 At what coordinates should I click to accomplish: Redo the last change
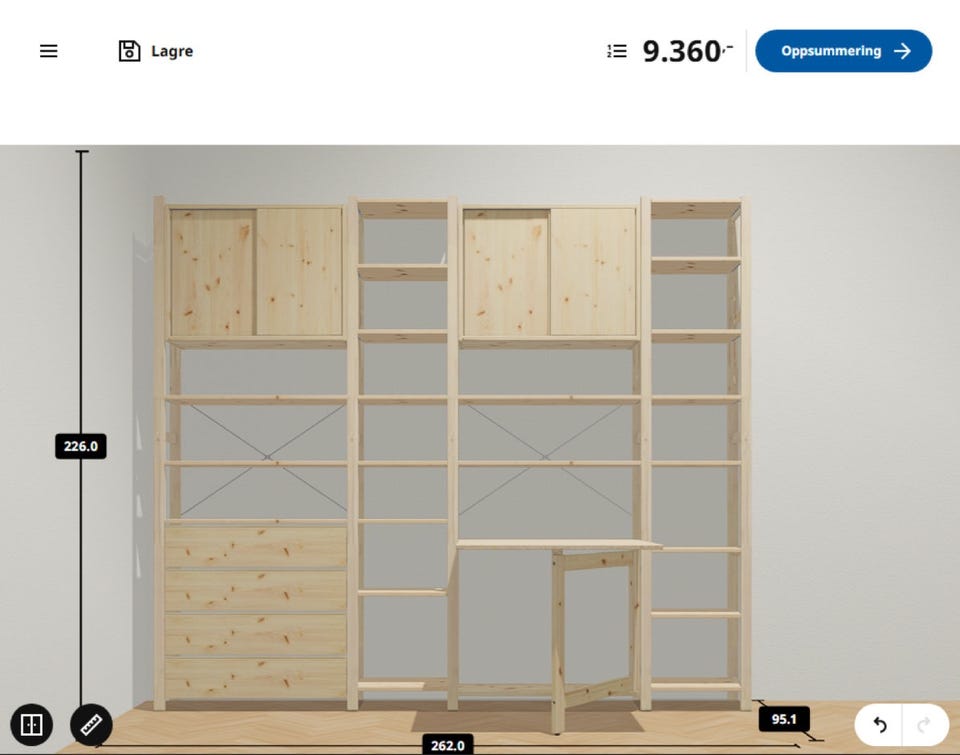click(x=924, y=725)
